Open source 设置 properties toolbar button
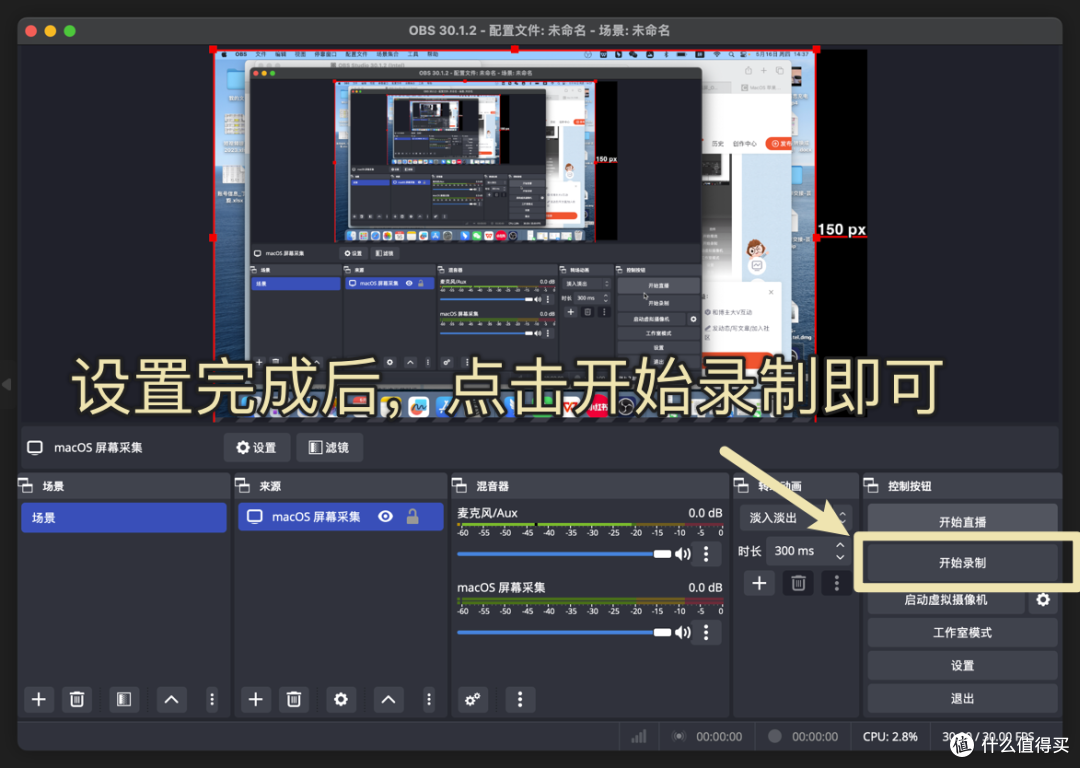Viewport: 1080px width, 768px height. pos(256,448)
